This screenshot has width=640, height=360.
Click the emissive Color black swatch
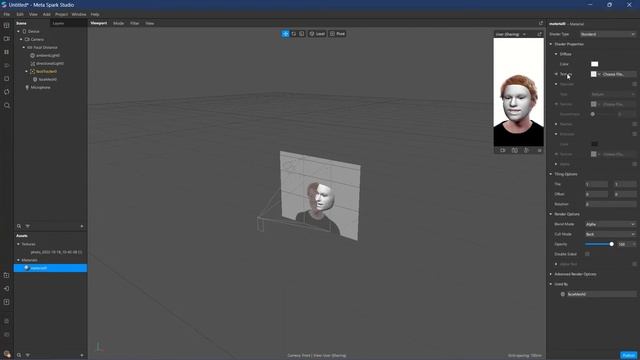594,144
